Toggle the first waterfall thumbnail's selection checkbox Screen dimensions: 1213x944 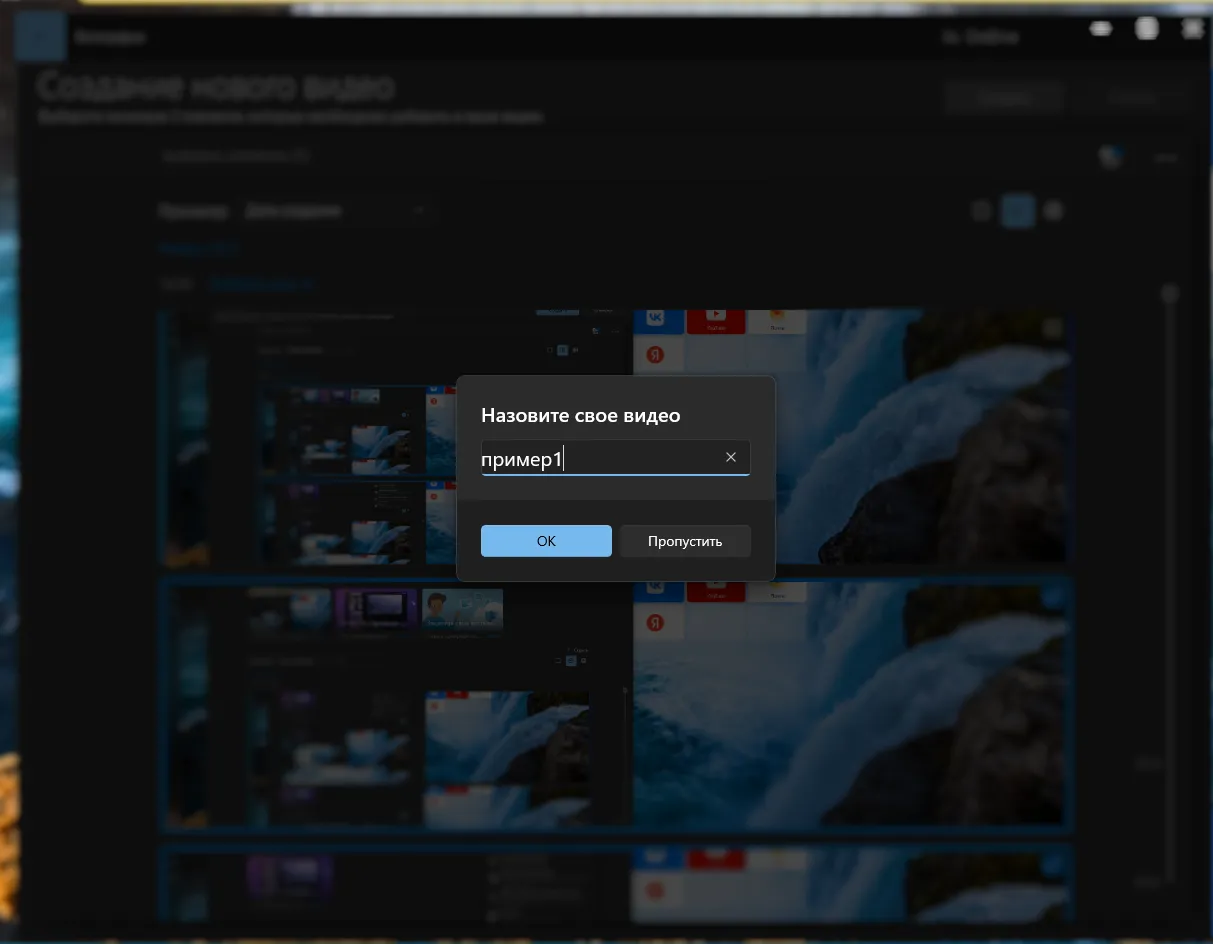(1051, 328)
